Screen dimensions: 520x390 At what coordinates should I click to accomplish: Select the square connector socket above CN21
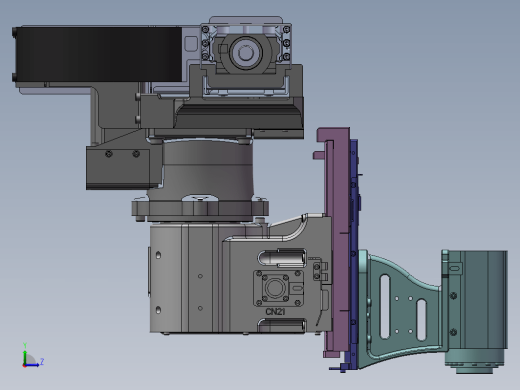tap(278, 288)
